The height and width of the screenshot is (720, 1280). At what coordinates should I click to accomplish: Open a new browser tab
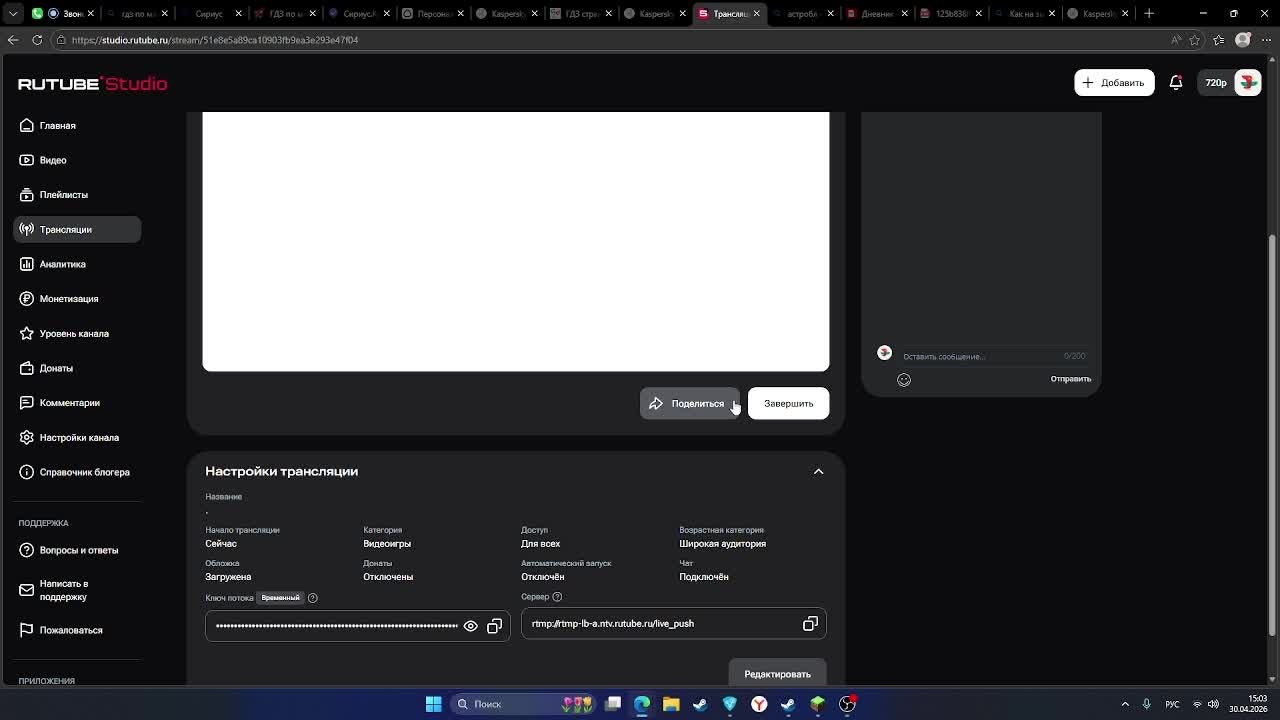click(x=1149, y=13)
